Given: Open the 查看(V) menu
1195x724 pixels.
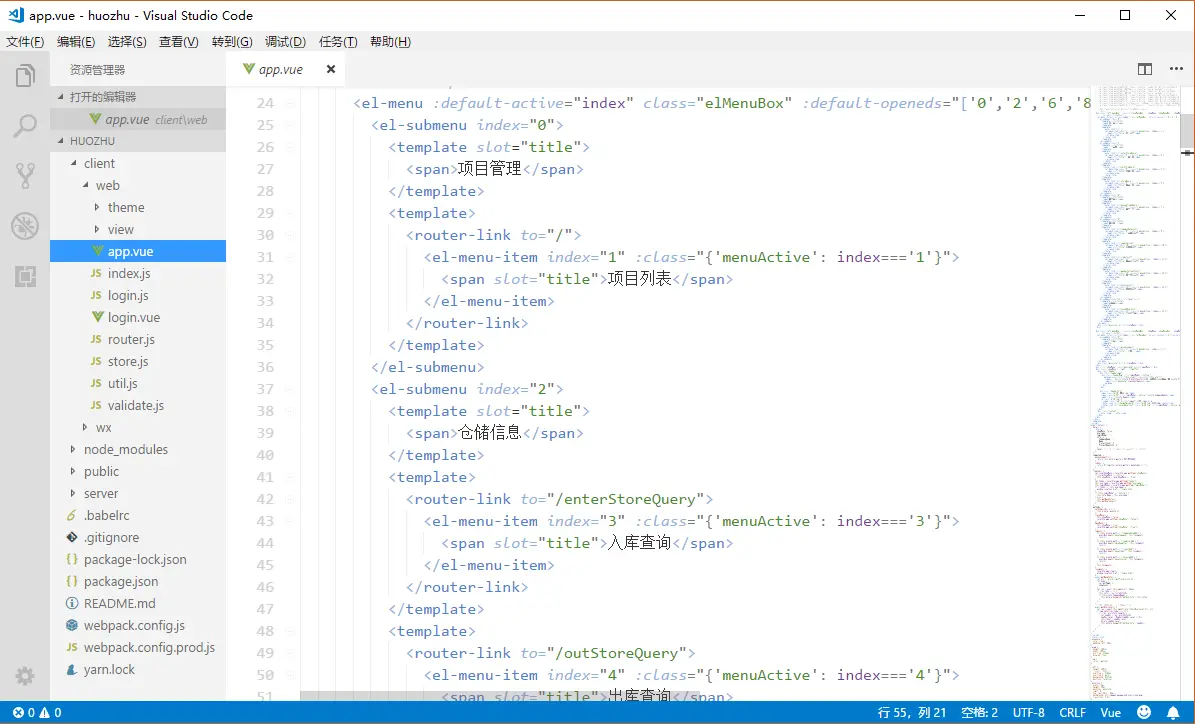Looking at the screenshot, I should (178, 42).
